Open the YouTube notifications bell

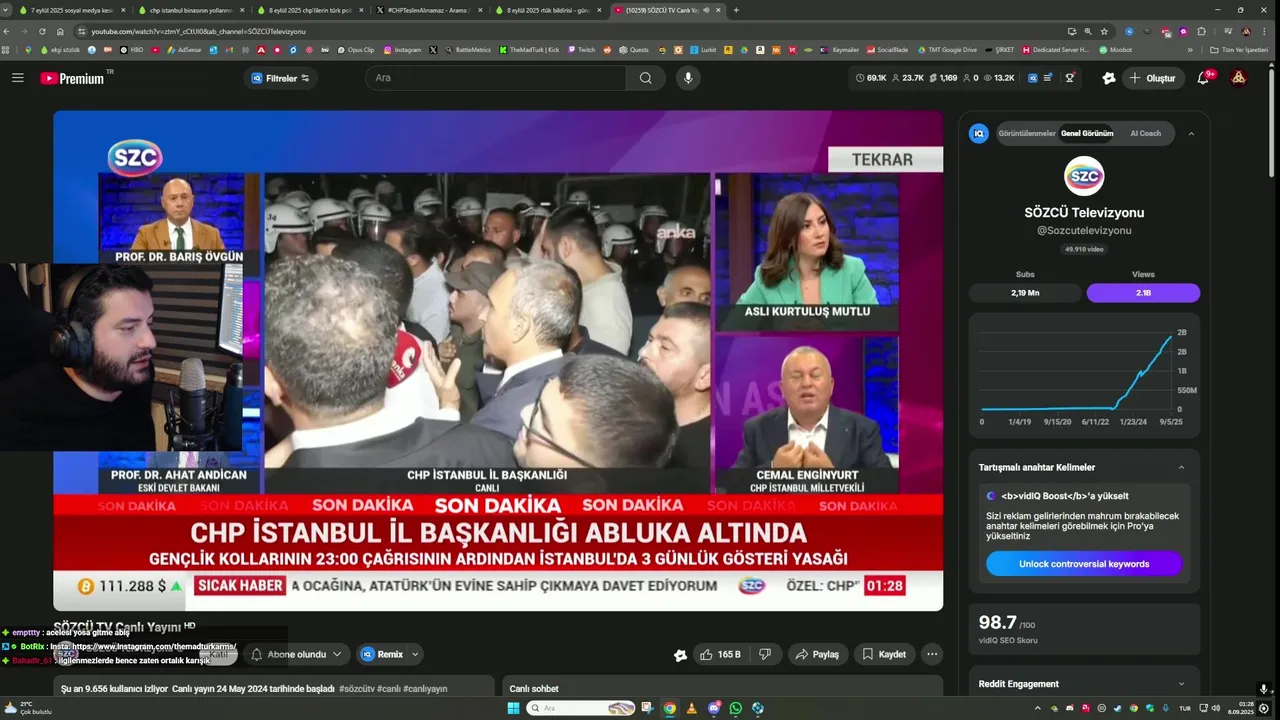[x=1204, y=78]
